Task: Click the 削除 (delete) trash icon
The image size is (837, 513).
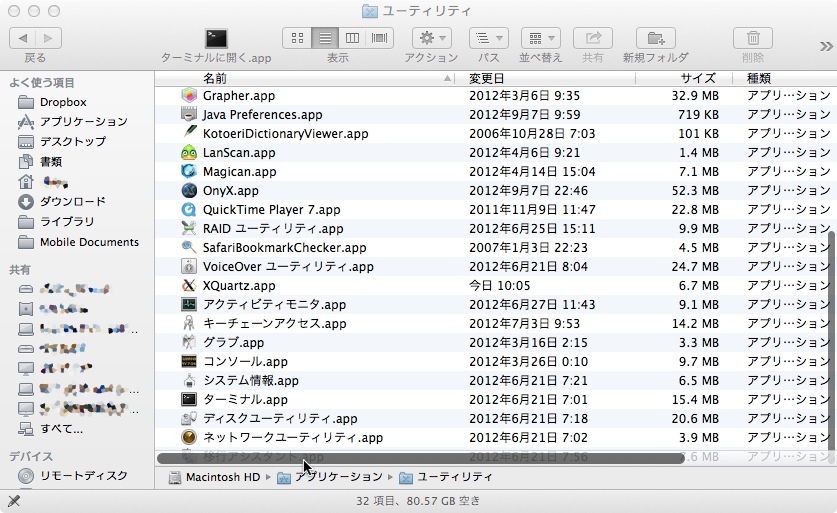Action: 752,38
